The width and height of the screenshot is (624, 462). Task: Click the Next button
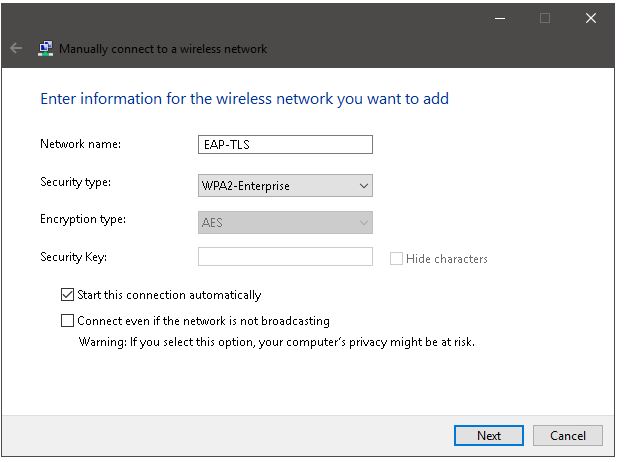point(489,435)
